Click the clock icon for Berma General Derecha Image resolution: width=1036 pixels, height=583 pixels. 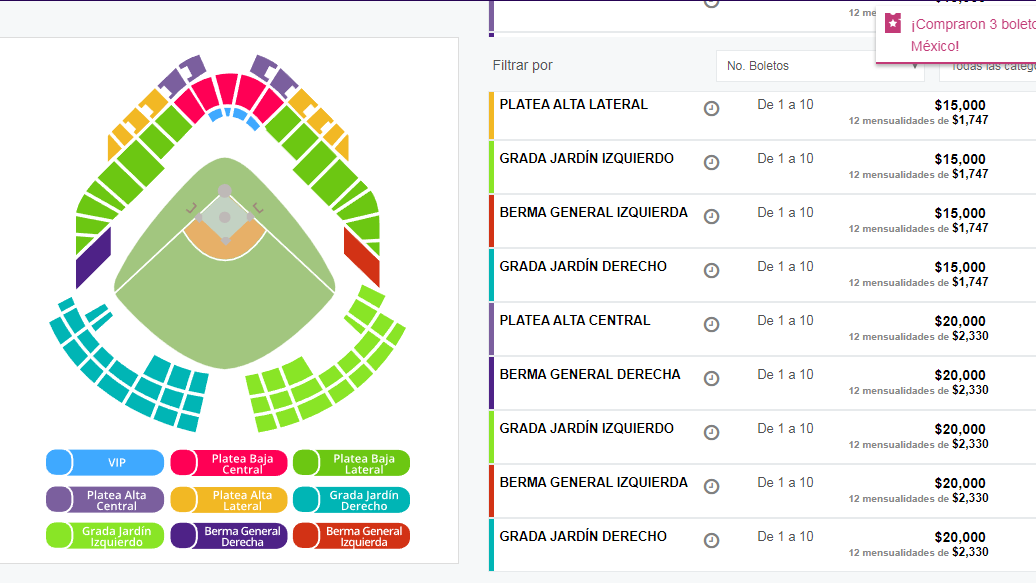click(x=711, y=378)
